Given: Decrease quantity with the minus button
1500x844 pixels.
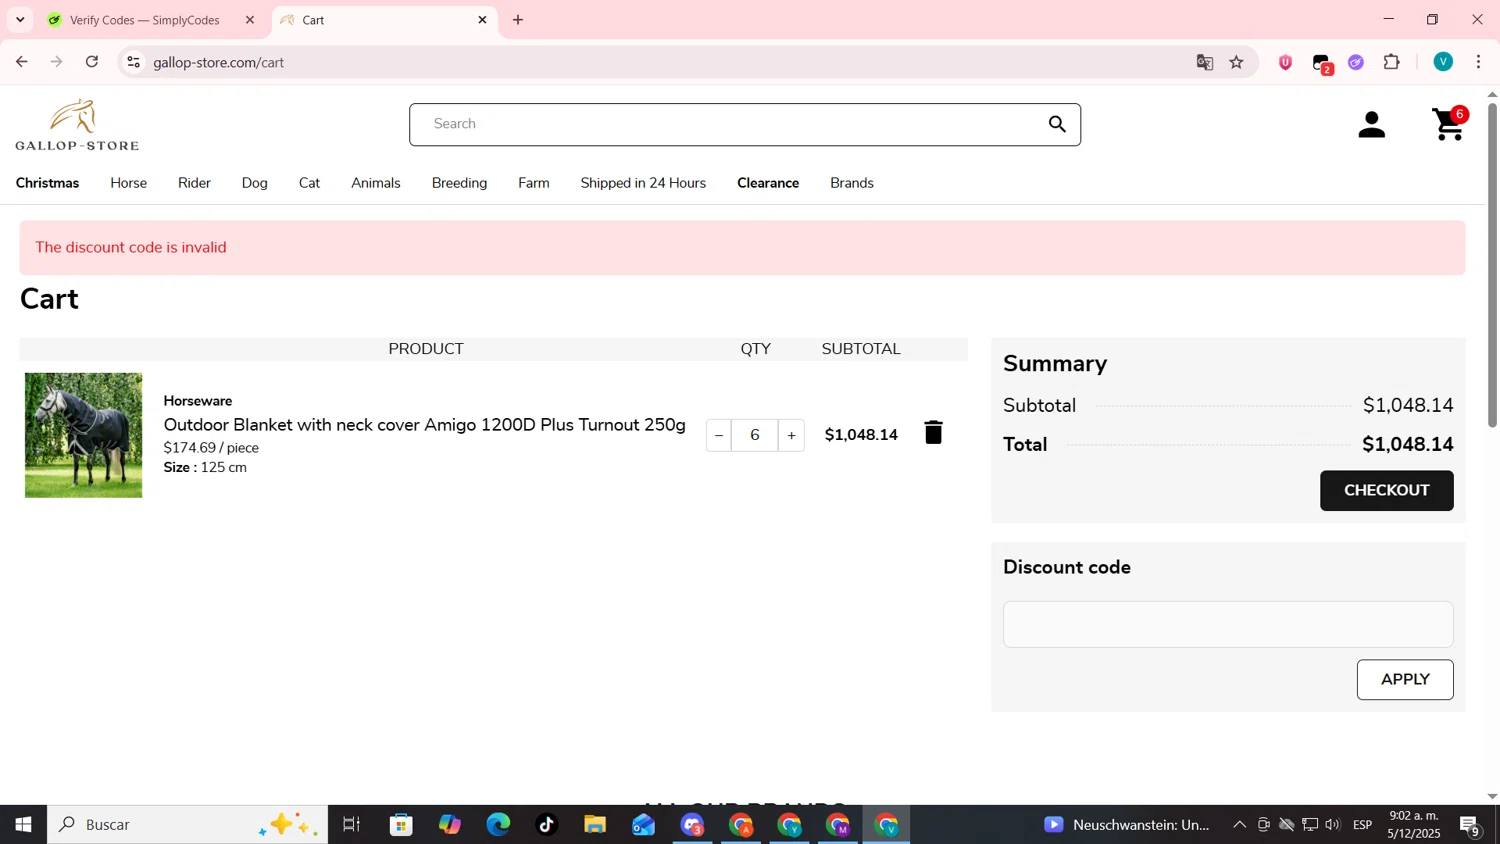Looking at the screenshot, I should pyautogui.click(x=719, y=435).
